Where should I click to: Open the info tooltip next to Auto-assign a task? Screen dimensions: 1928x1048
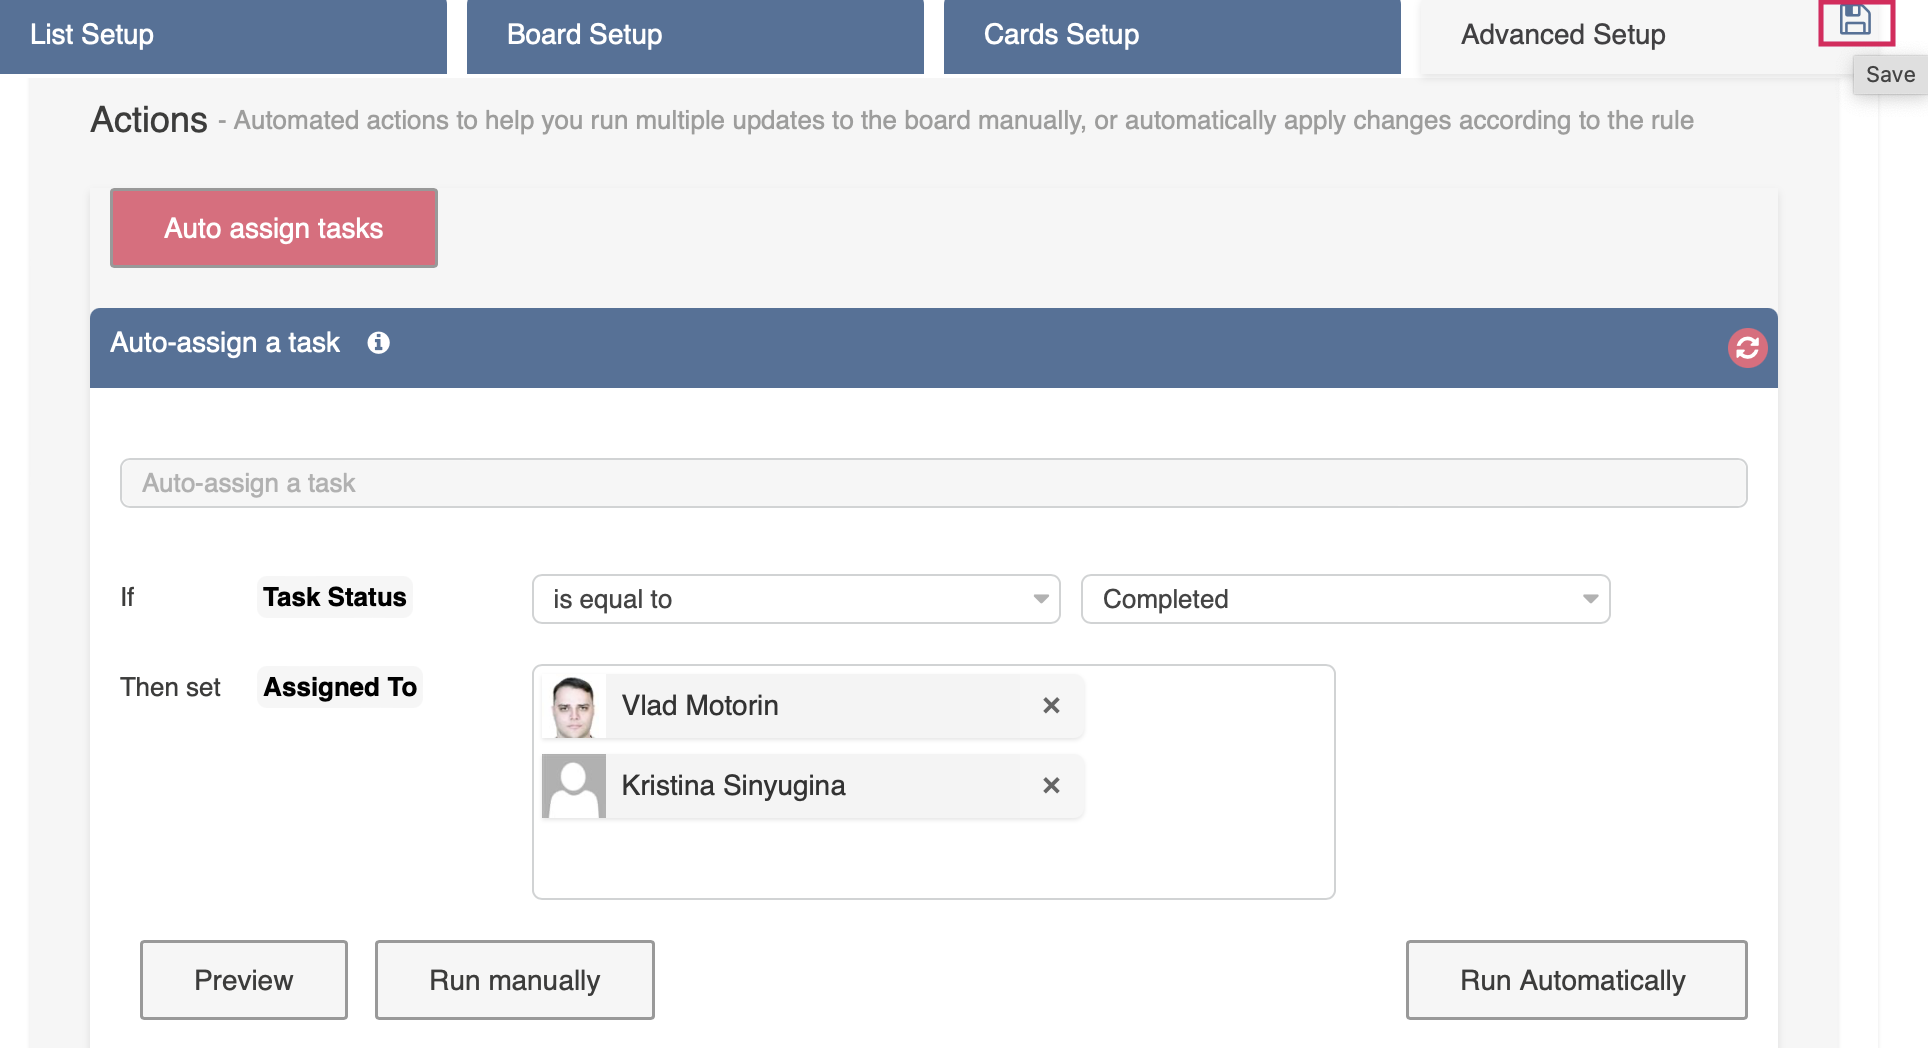[x=378, y=343]
